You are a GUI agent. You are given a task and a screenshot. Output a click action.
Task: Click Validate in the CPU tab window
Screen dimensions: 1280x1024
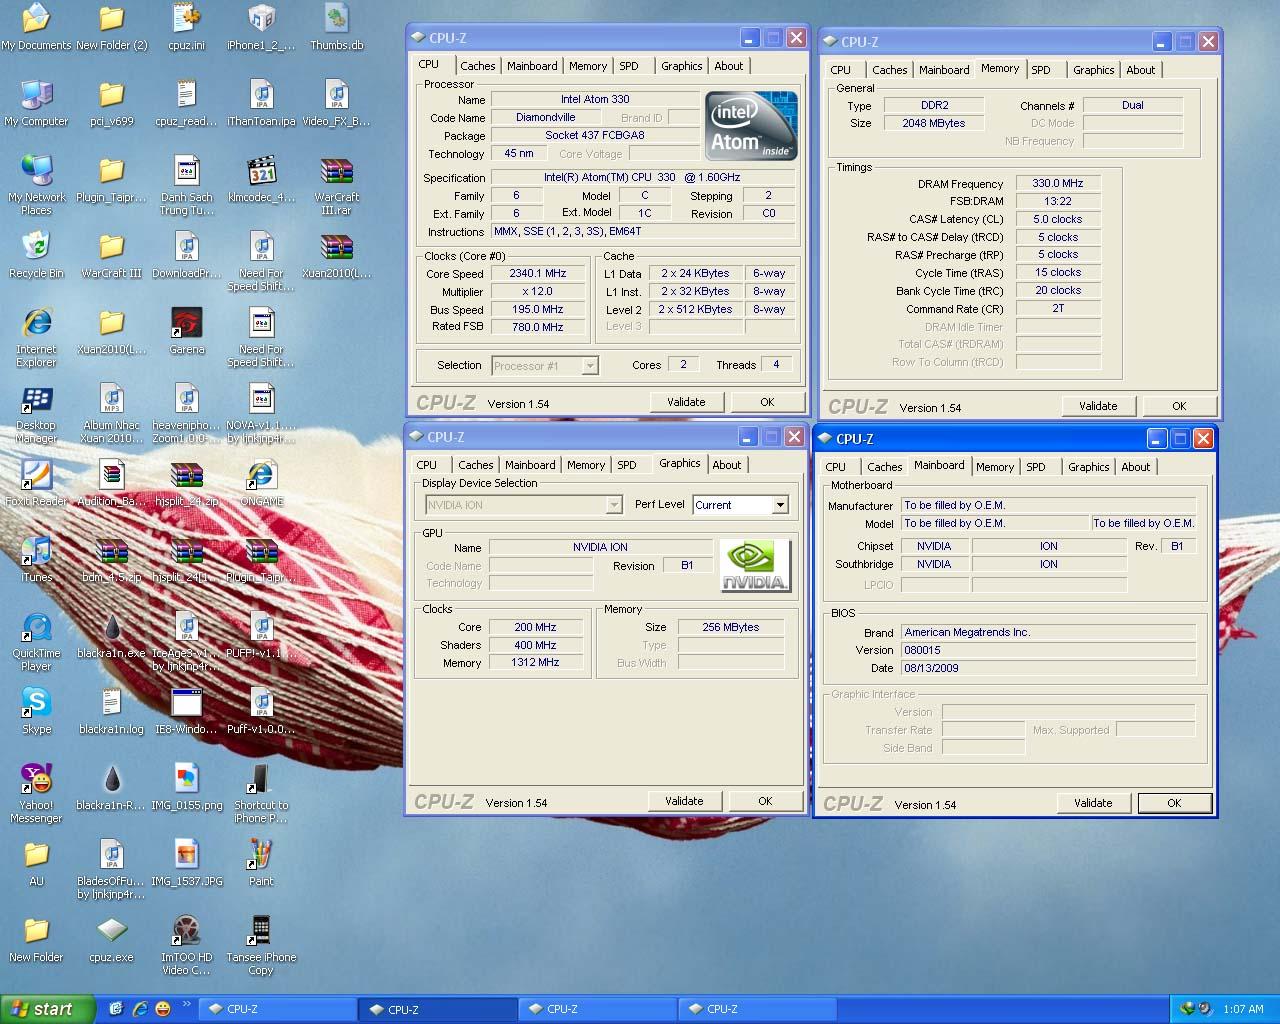[686, 402]
